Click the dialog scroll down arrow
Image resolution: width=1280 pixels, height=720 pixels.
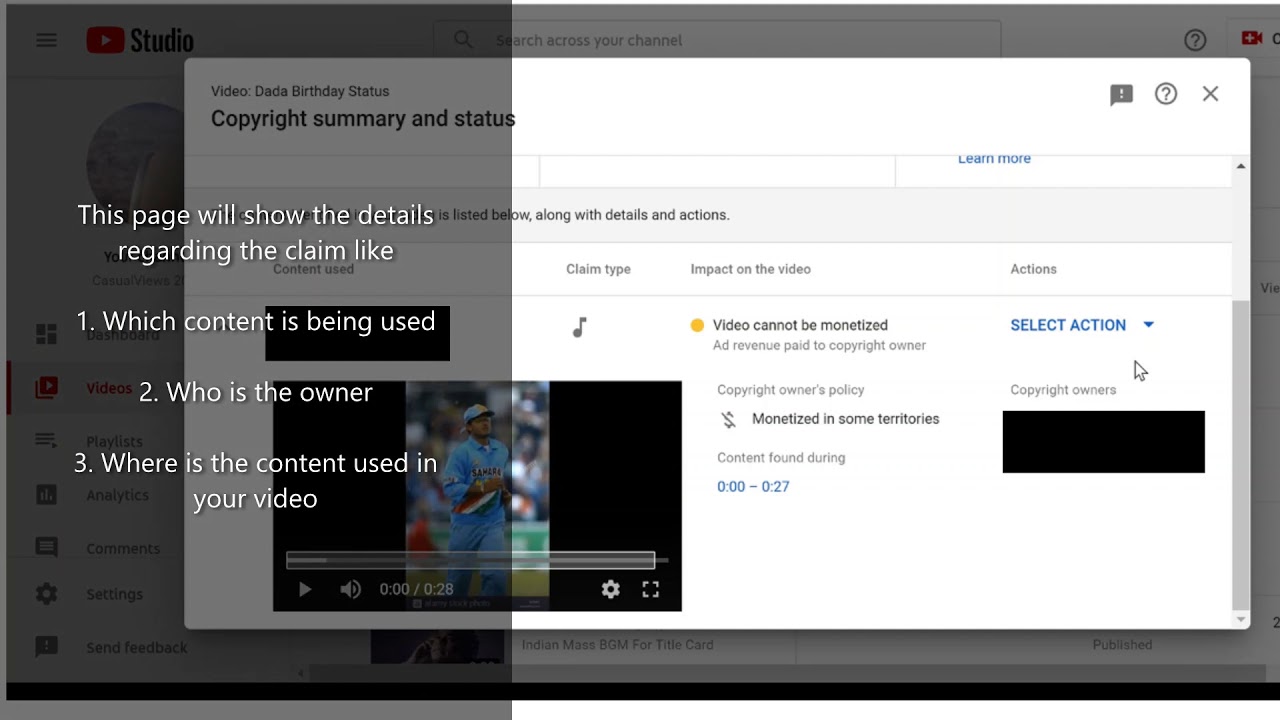pyautogui.click(x=1241, y=620)
